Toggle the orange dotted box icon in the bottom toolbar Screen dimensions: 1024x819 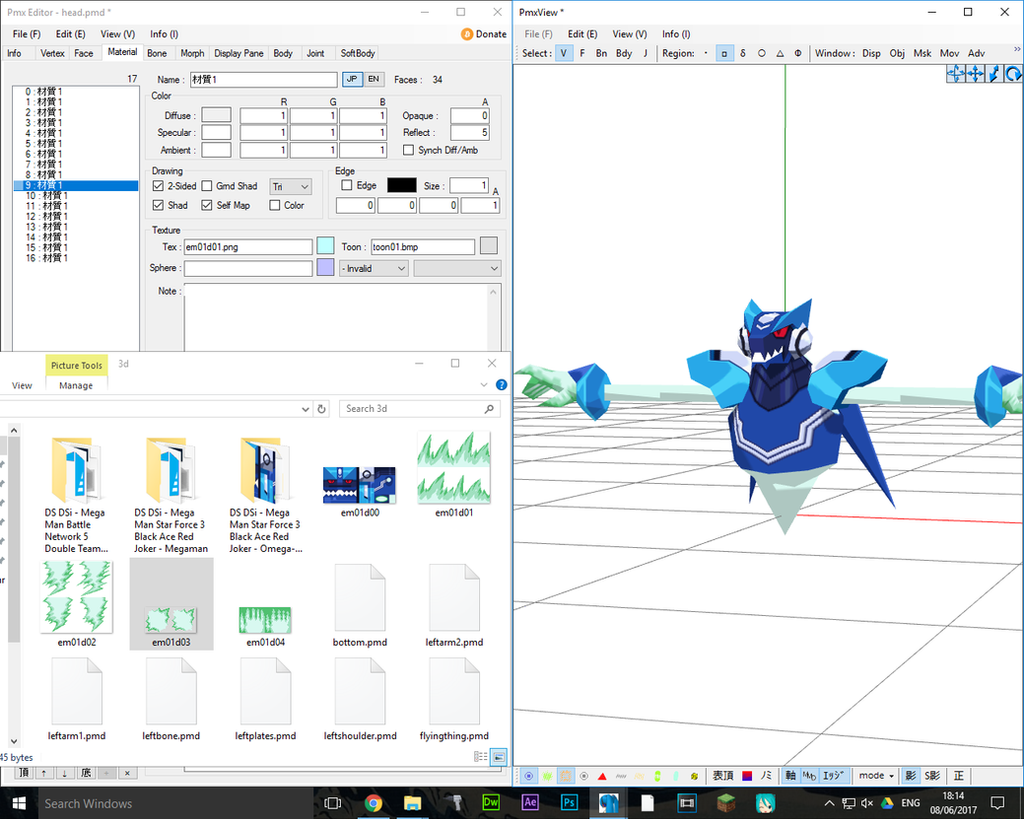pos(566,776)
